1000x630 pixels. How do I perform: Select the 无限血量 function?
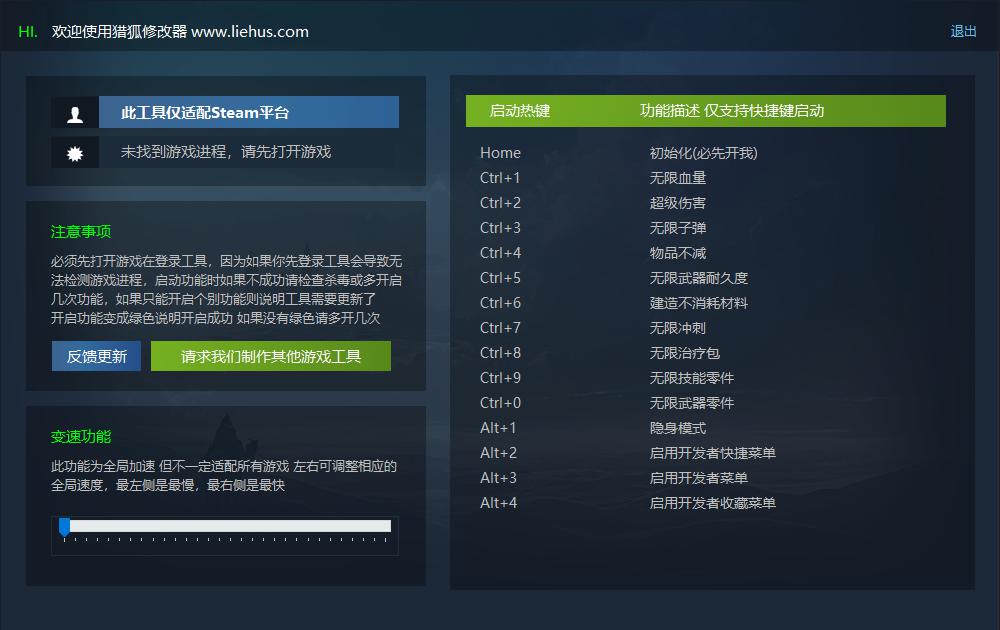pos(677,178)
